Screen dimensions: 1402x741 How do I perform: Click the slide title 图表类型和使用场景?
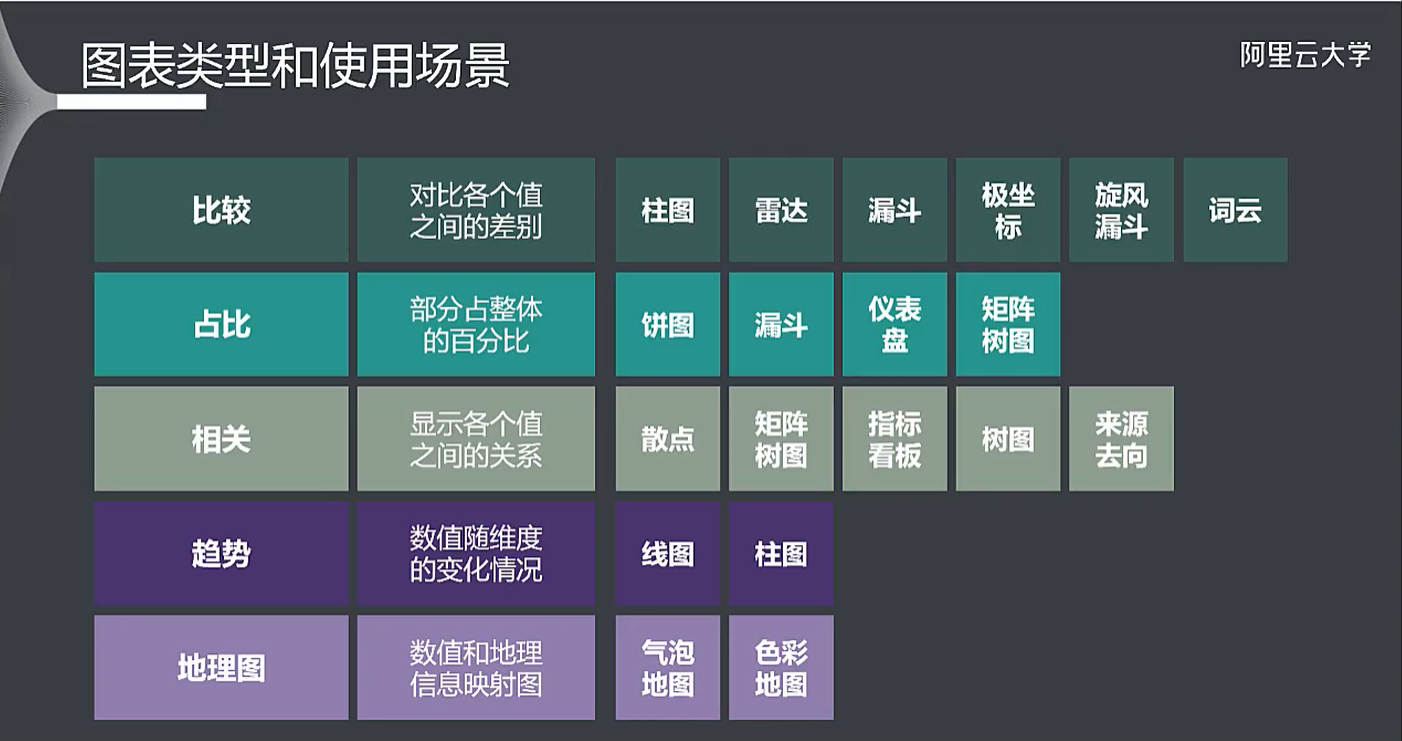[x=296, y=65]
